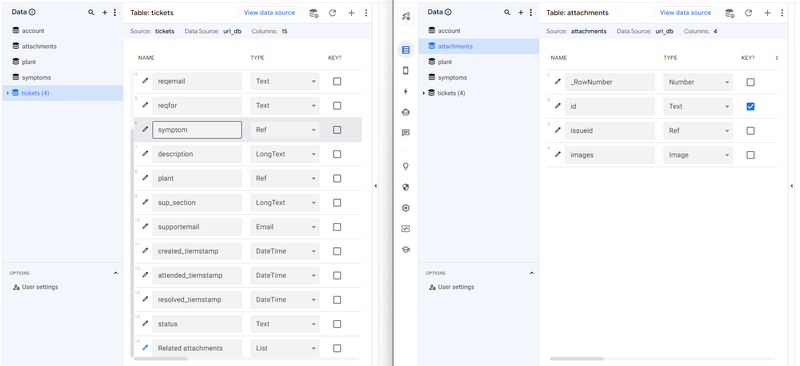Viewport: 800px width, 366px height.
Task: Collapse Options section in left window
Action: click(115, 273)
